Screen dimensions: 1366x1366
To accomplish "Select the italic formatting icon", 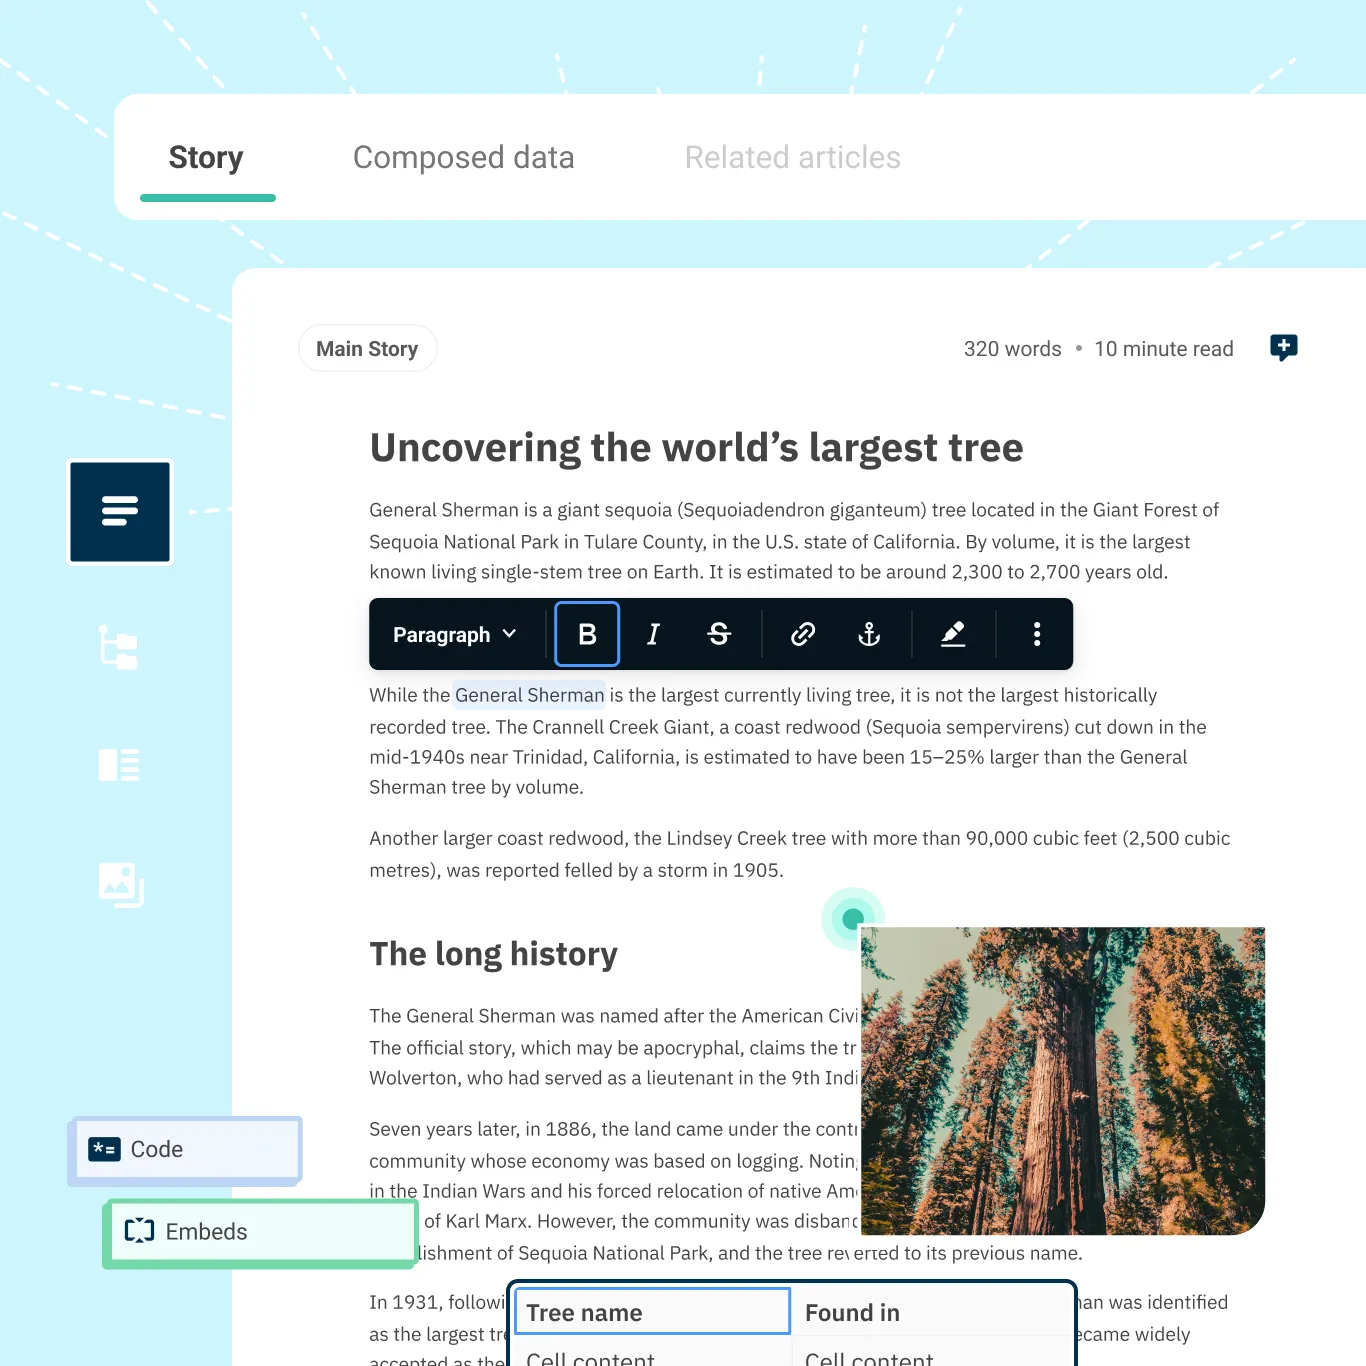I will point(653,633).
